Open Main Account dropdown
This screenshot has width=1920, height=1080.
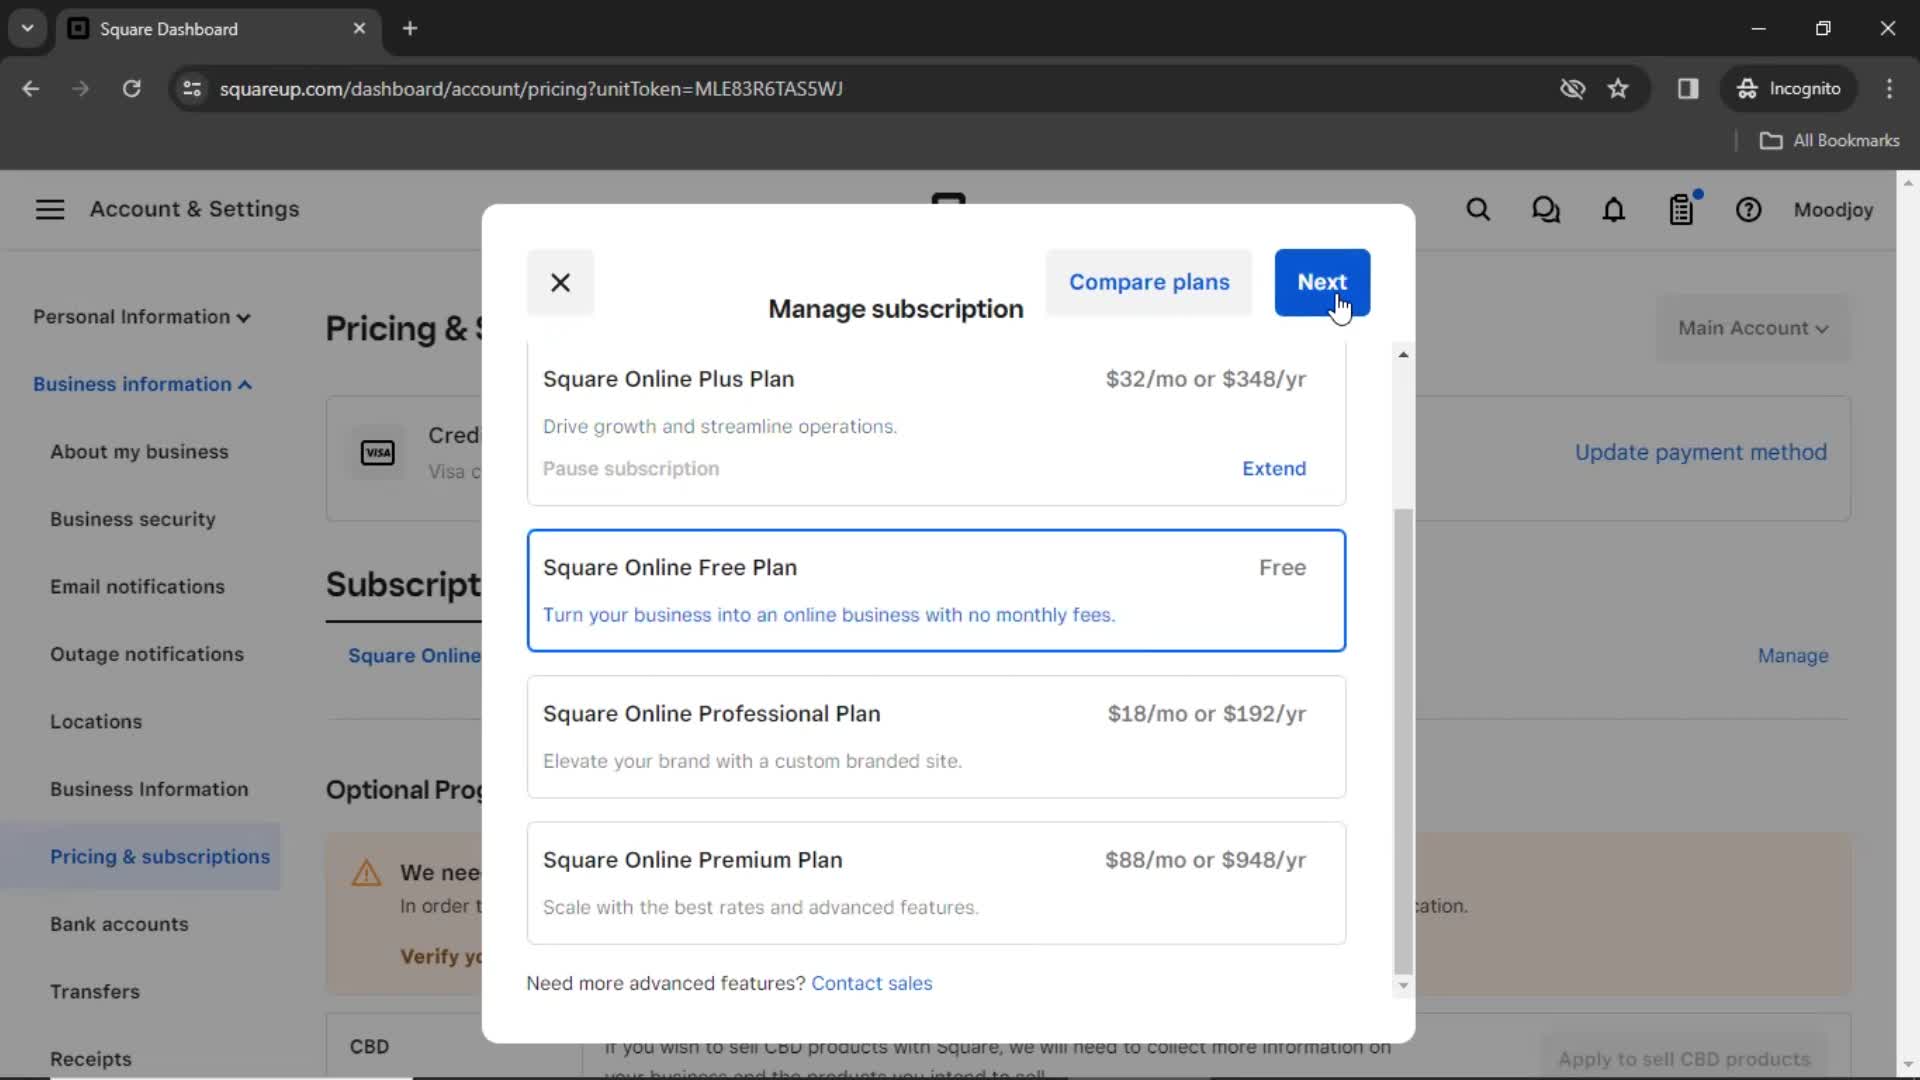[x=1753, y=328]
